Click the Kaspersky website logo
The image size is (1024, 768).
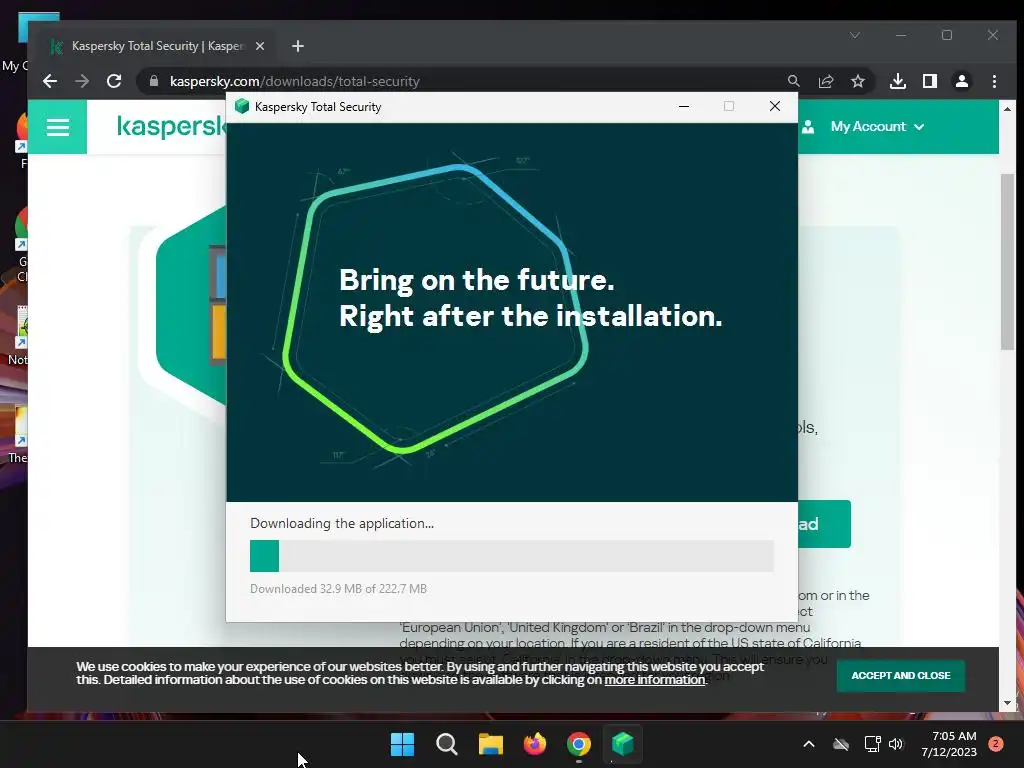(x=171, y=126)
